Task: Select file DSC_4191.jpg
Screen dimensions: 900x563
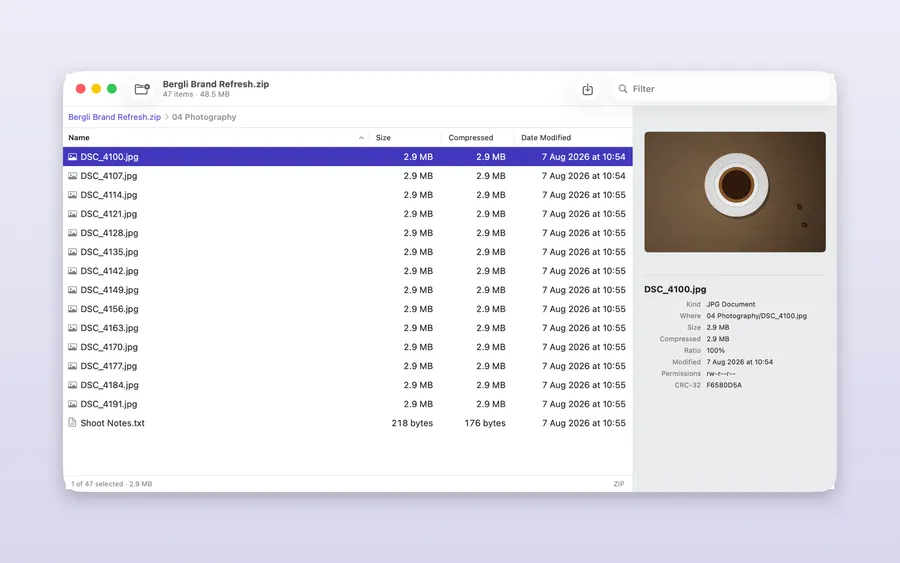Action: (x=348, y=403)
